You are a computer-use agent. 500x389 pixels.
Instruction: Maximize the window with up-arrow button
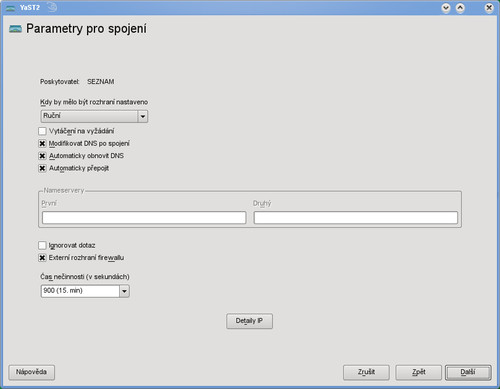pos(460,8)
